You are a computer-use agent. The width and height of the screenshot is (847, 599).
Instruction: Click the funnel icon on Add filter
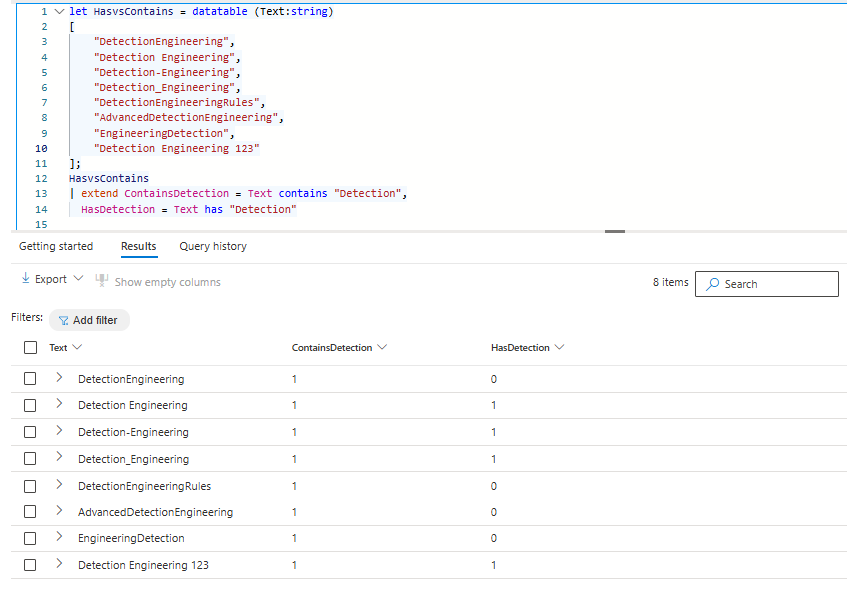pos(64,321)
